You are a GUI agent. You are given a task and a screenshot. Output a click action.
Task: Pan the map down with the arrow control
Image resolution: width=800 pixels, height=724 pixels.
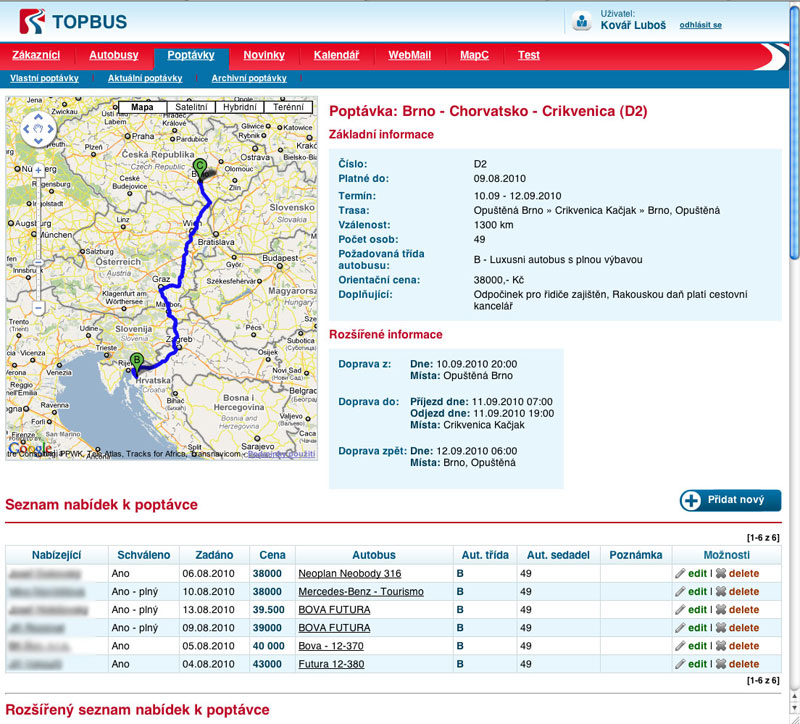(38, 141)
